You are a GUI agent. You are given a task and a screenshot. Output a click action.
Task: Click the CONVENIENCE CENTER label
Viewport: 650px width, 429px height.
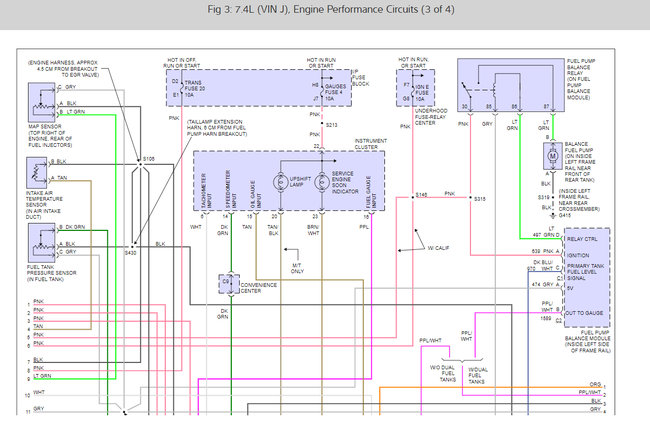[x=258, y=288]
